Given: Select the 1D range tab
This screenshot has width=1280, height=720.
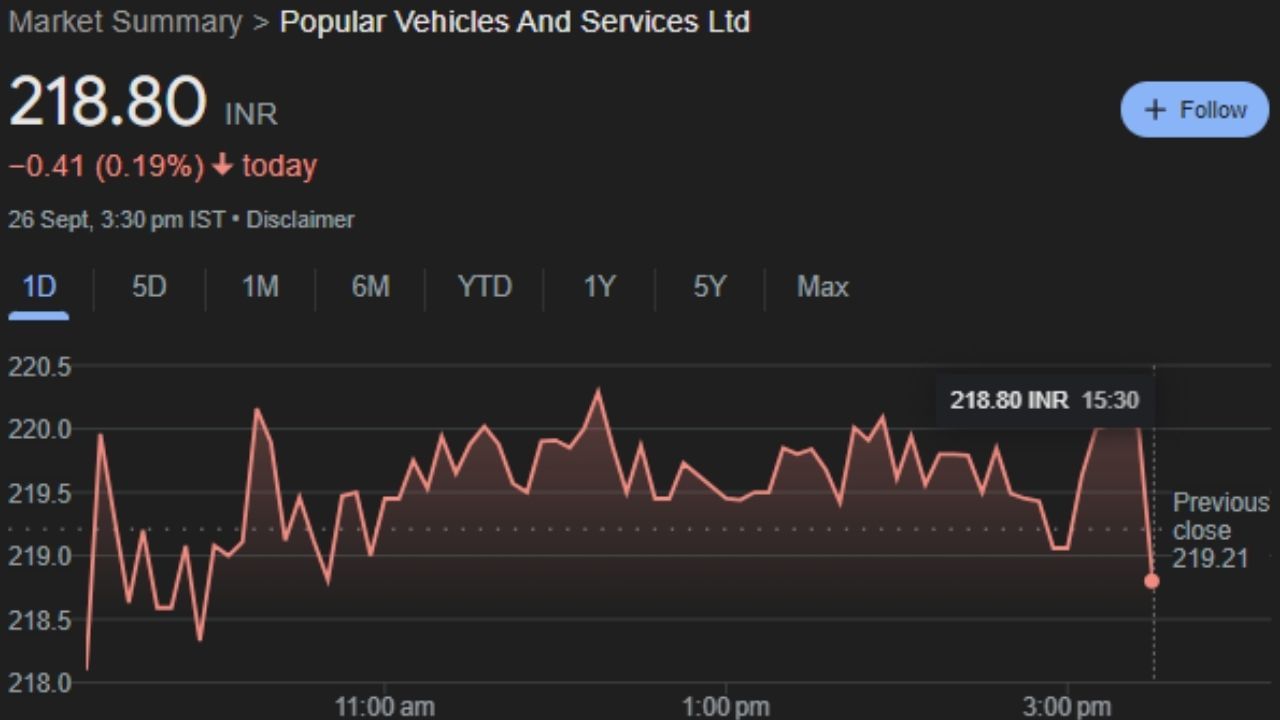Looking at the screenshot, I should [x=39, y=288].
